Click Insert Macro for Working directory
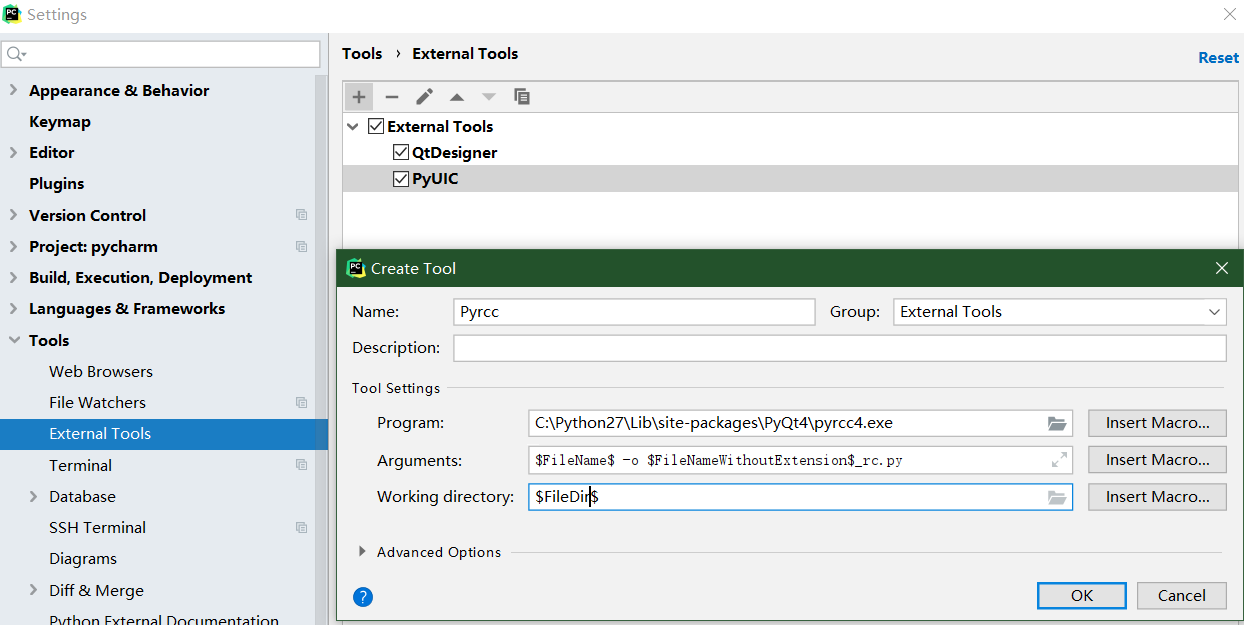 tap(1157, 497)
